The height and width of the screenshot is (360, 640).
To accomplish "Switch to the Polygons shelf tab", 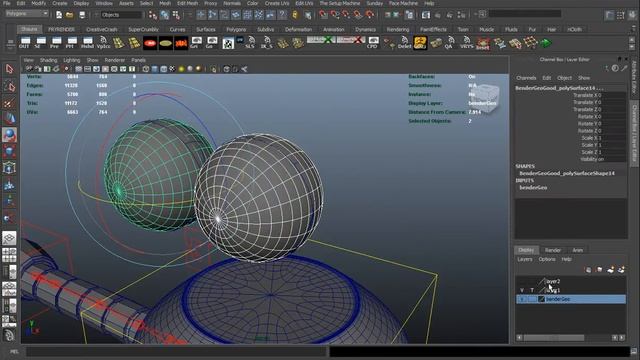I will (x=236, y=29).
